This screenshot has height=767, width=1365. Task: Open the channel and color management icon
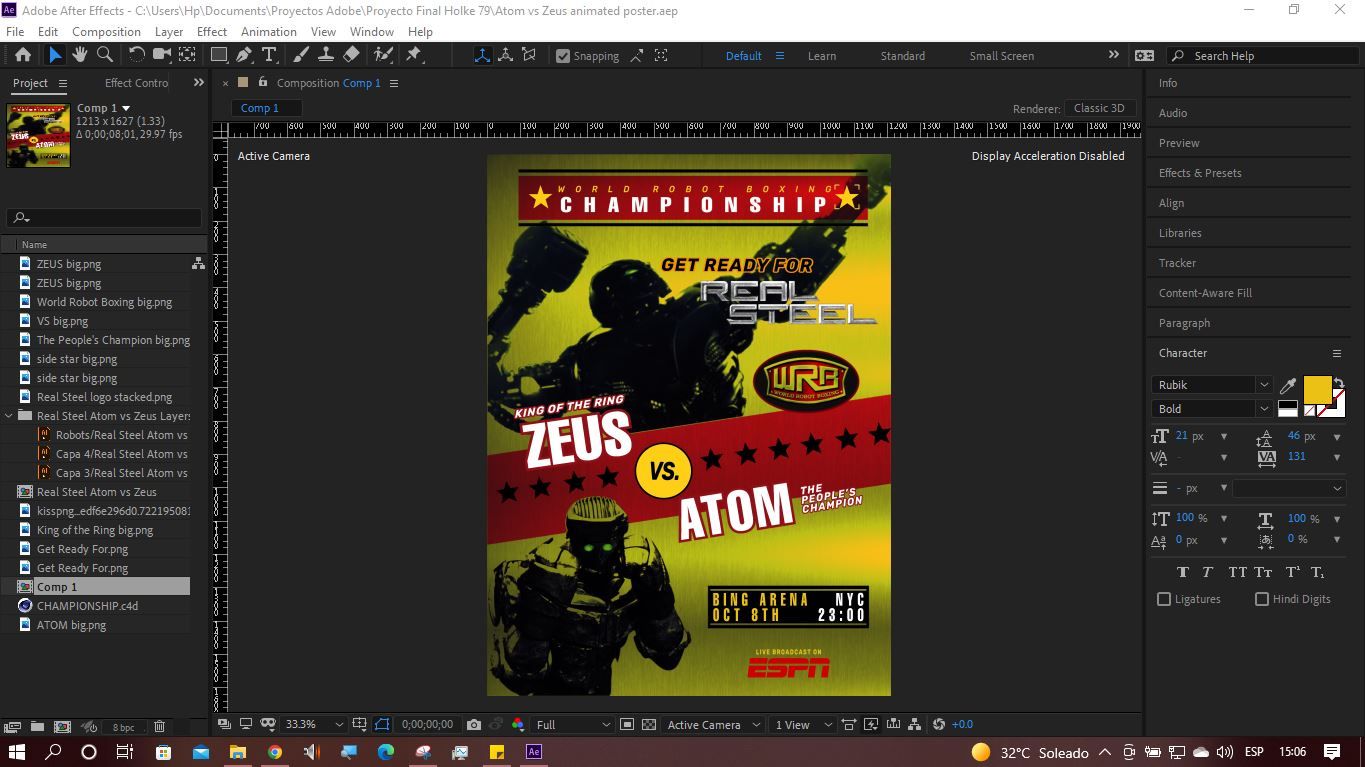(x=518, y=725)
